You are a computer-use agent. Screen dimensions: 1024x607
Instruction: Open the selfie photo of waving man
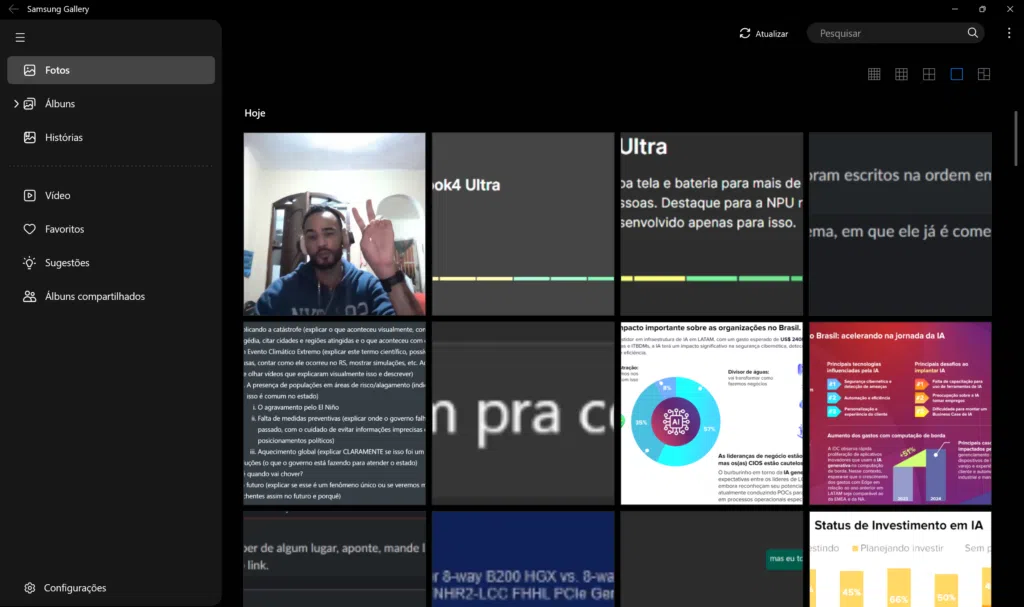pyautogui.click(x=334, y=224)
